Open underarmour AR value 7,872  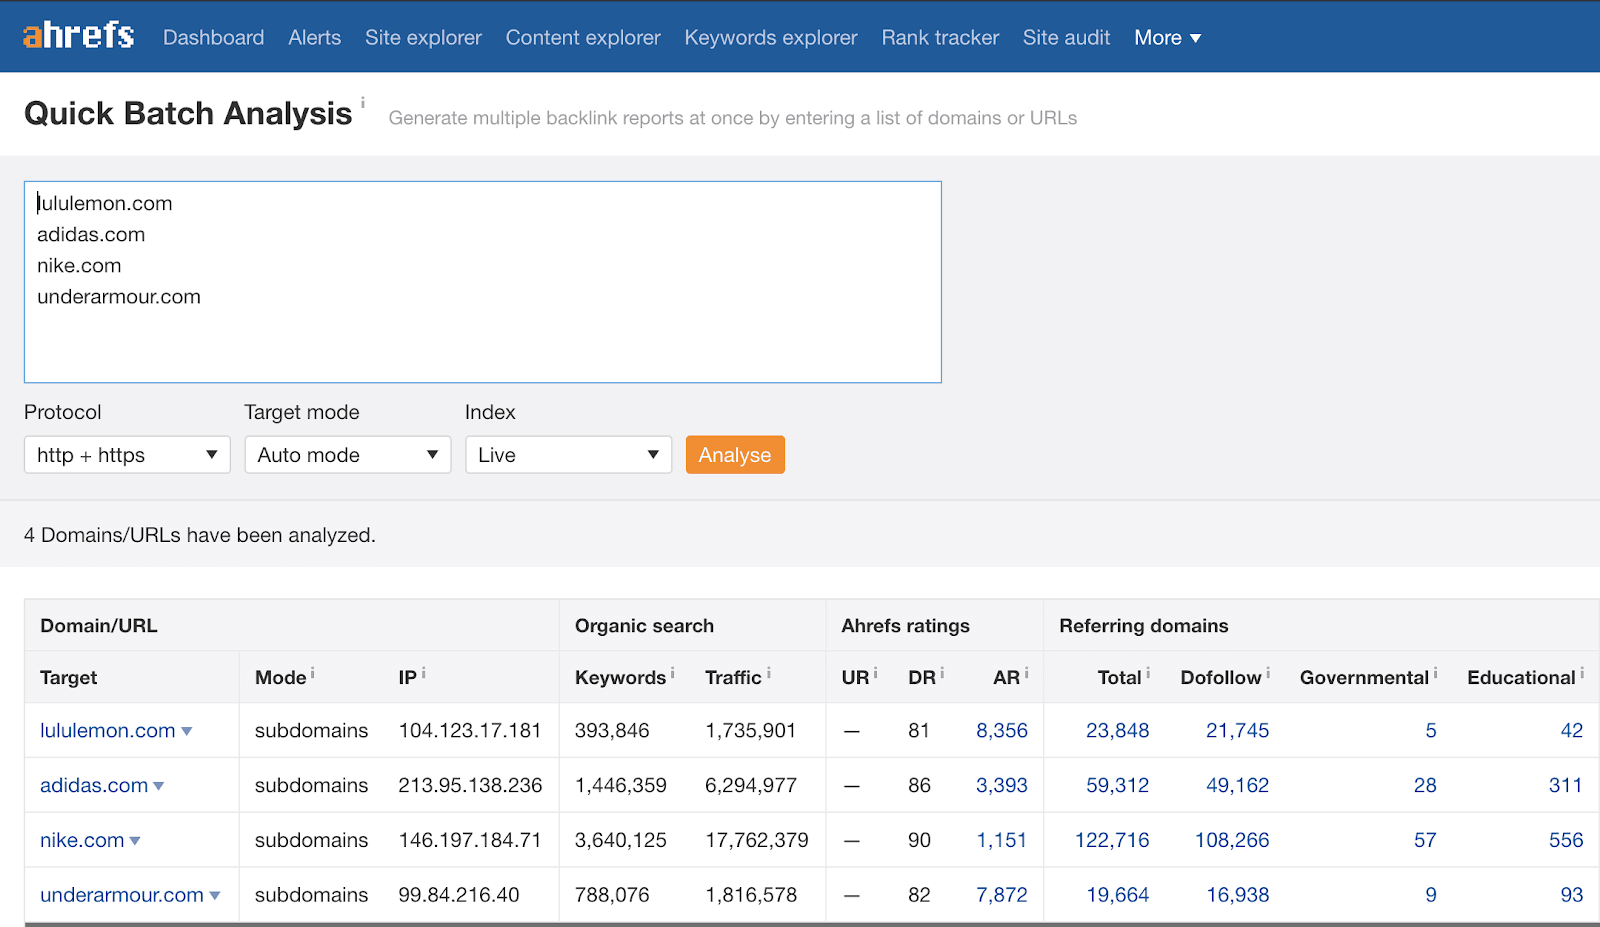tap(1002, 895)
